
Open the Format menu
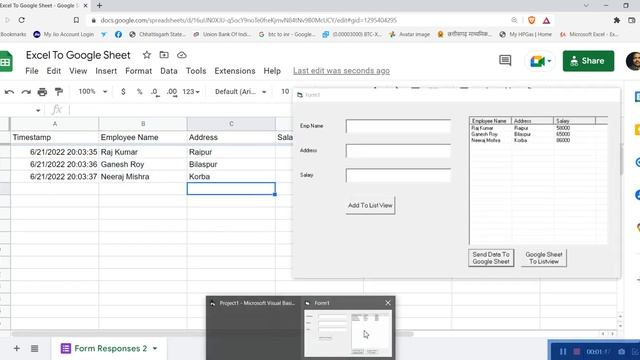[138, 71]
